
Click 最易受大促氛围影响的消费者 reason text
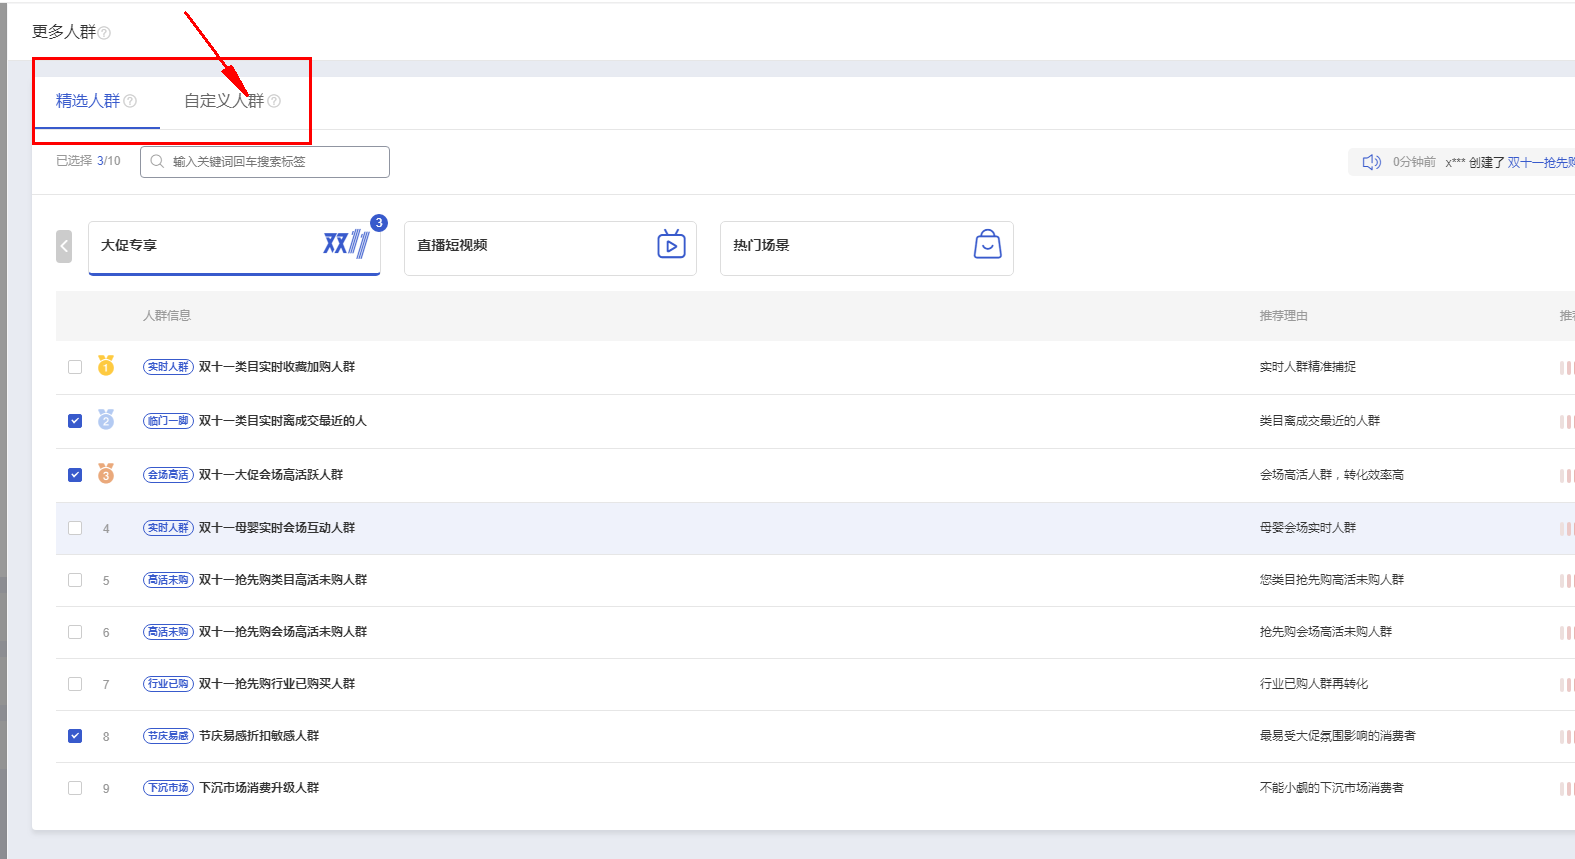pyautogui.click(x=1338, y=736)
